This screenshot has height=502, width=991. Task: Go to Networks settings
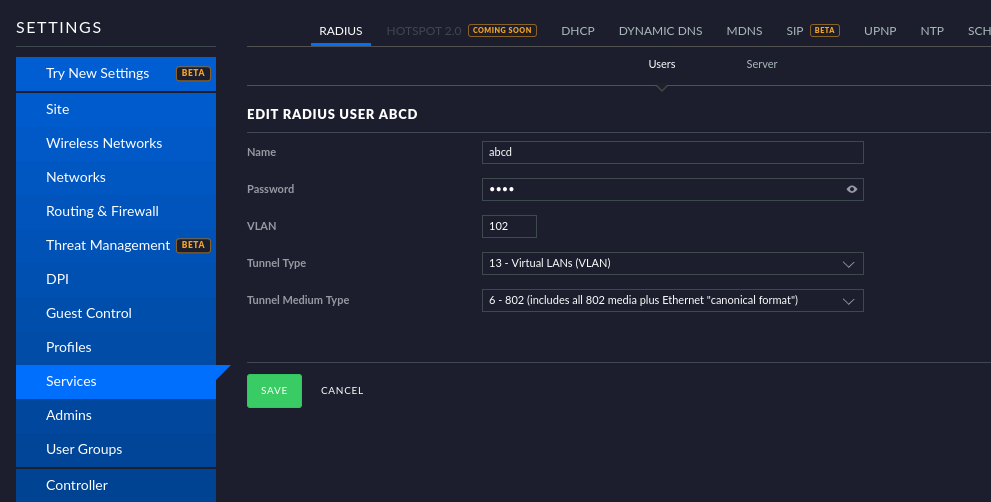tap(116, 178)
